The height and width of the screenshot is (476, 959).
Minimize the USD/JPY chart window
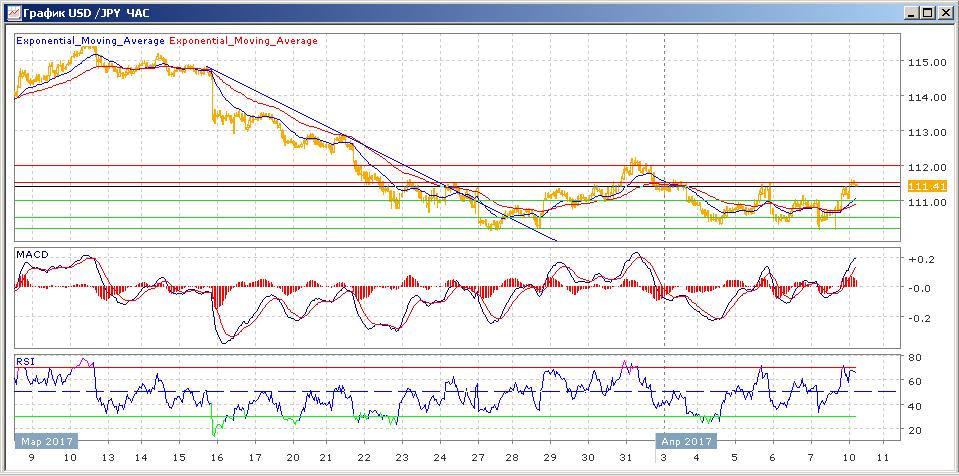(909, 13)
